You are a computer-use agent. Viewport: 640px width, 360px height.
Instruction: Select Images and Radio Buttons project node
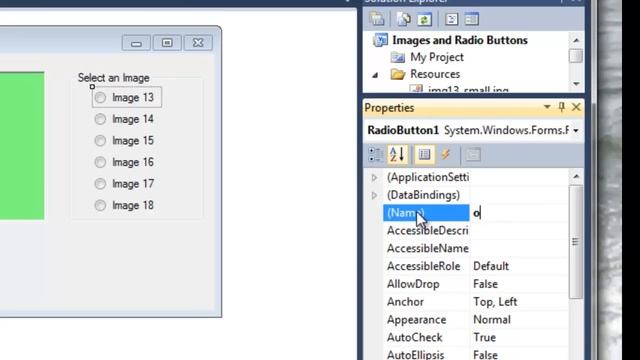[x=460, y=40]
